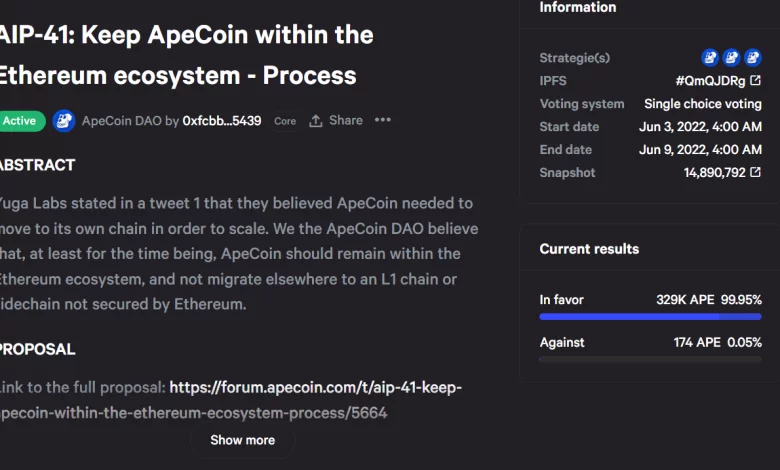Click the ApeCoin DAO avatar icon
780x470 pixels.
click(64, 121)
